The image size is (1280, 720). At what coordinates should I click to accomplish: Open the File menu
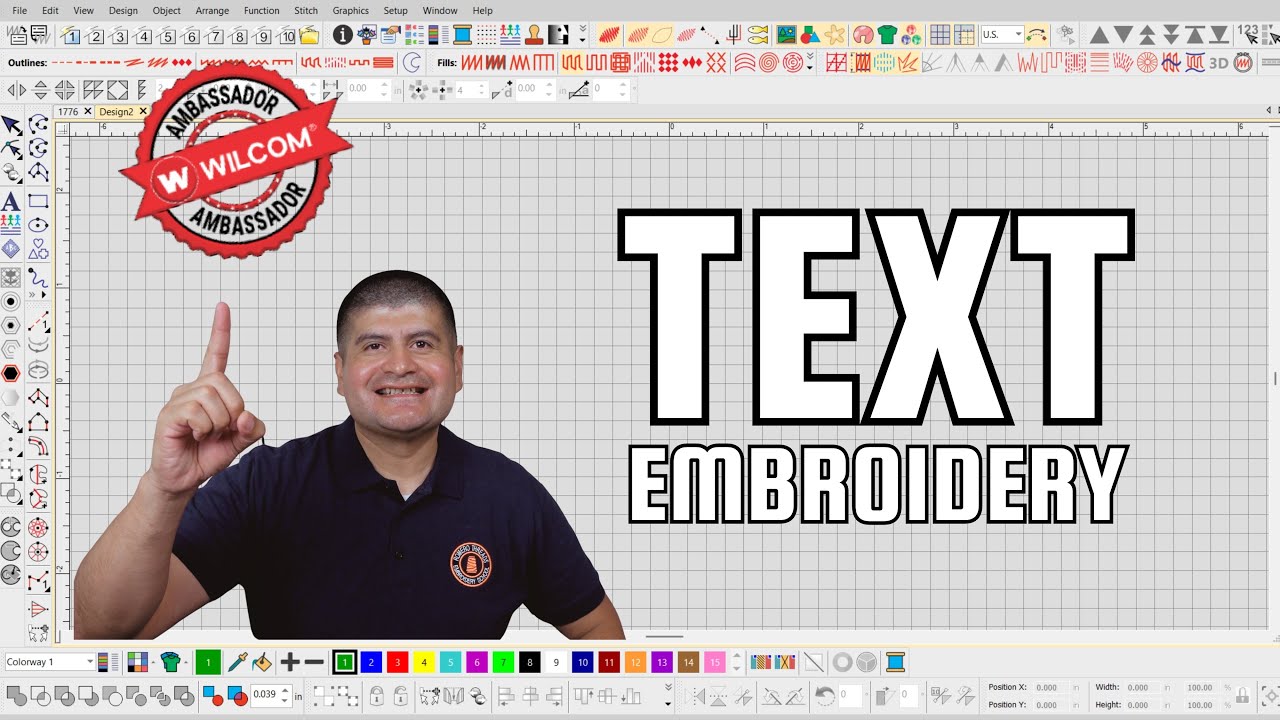[20, 10]
